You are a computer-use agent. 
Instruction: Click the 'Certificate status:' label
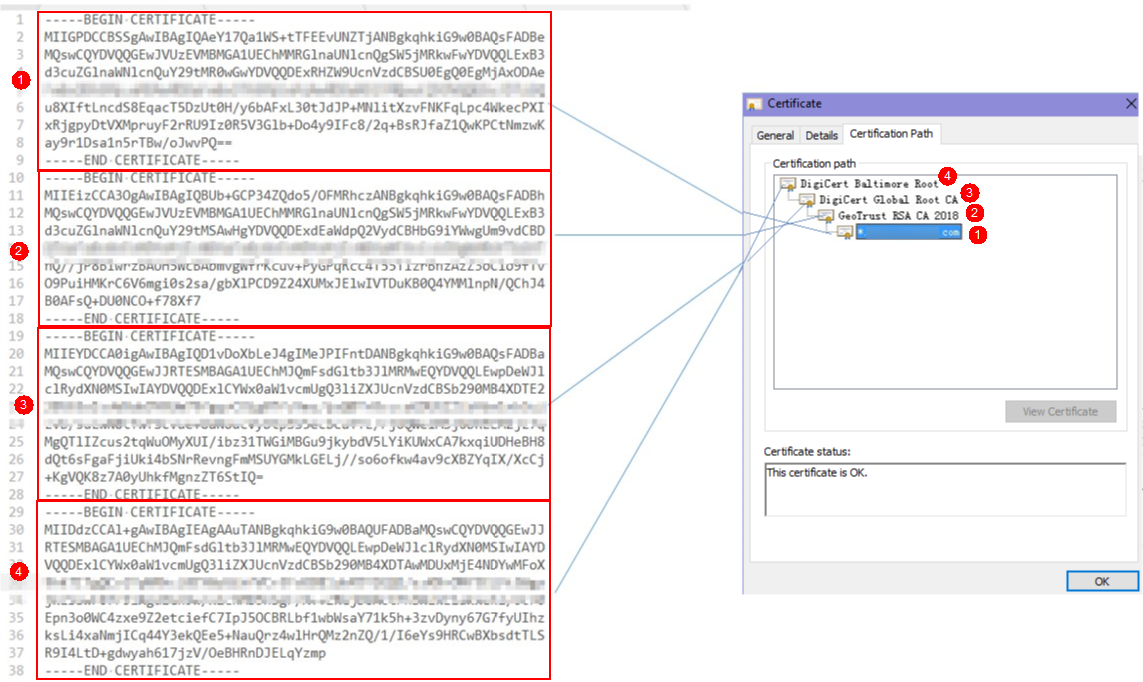click(807, 452)
